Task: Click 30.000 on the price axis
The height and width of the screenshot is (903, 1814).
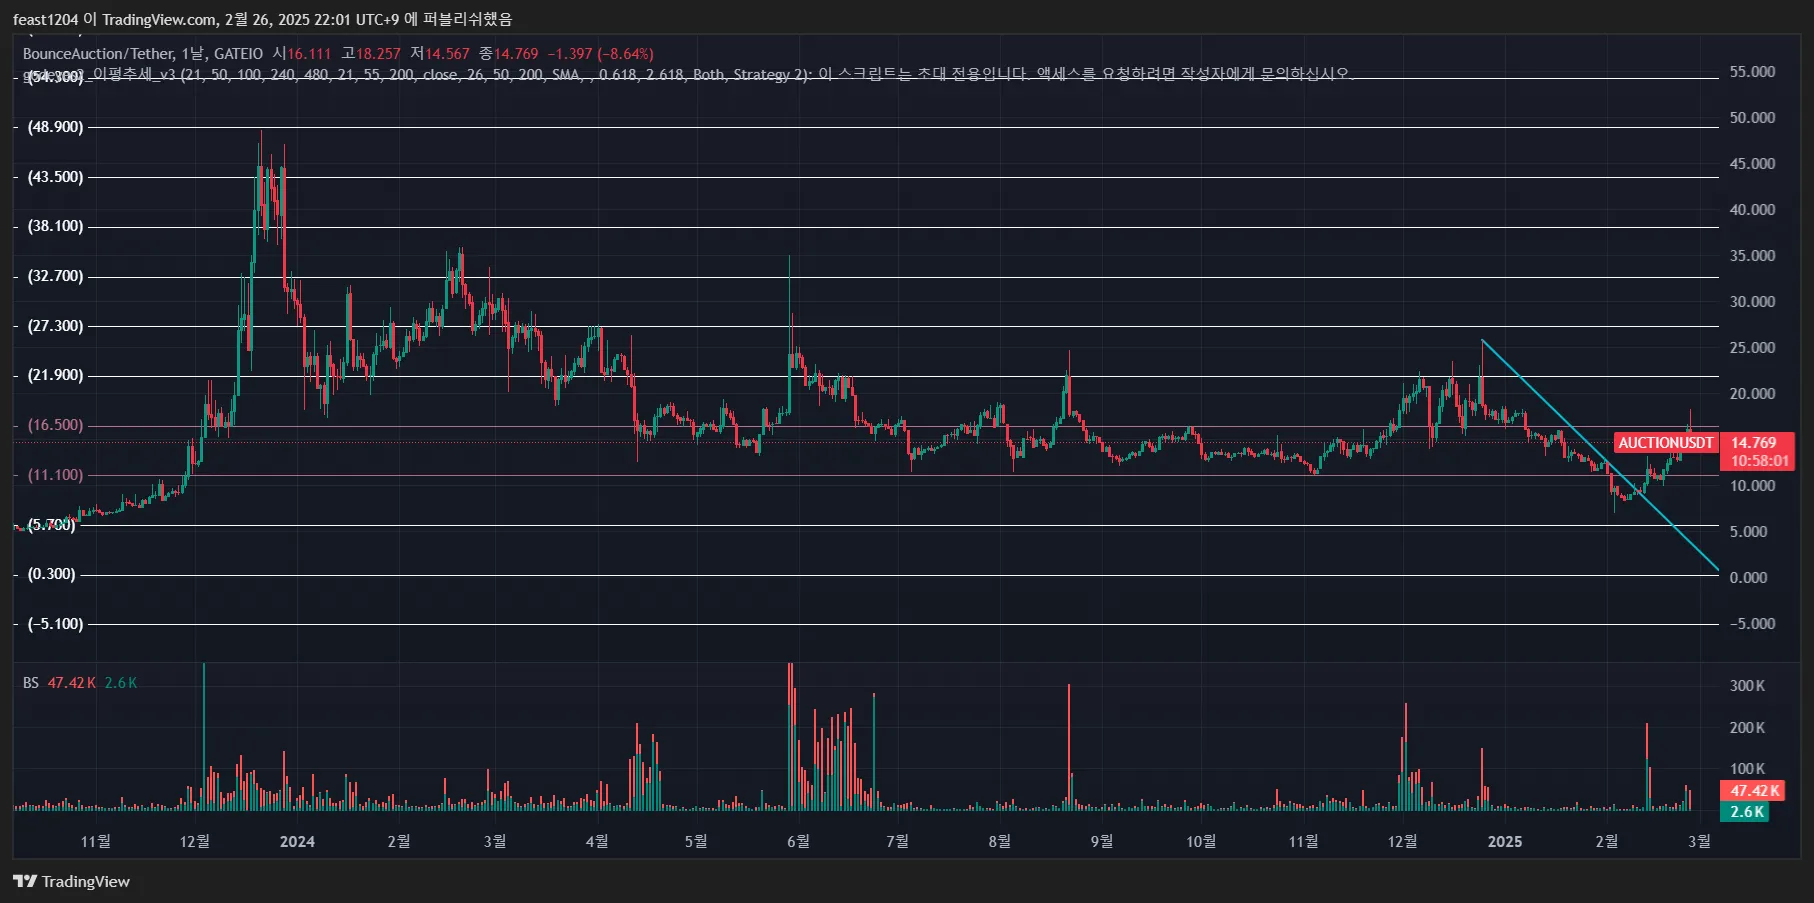Action: 1753,302
